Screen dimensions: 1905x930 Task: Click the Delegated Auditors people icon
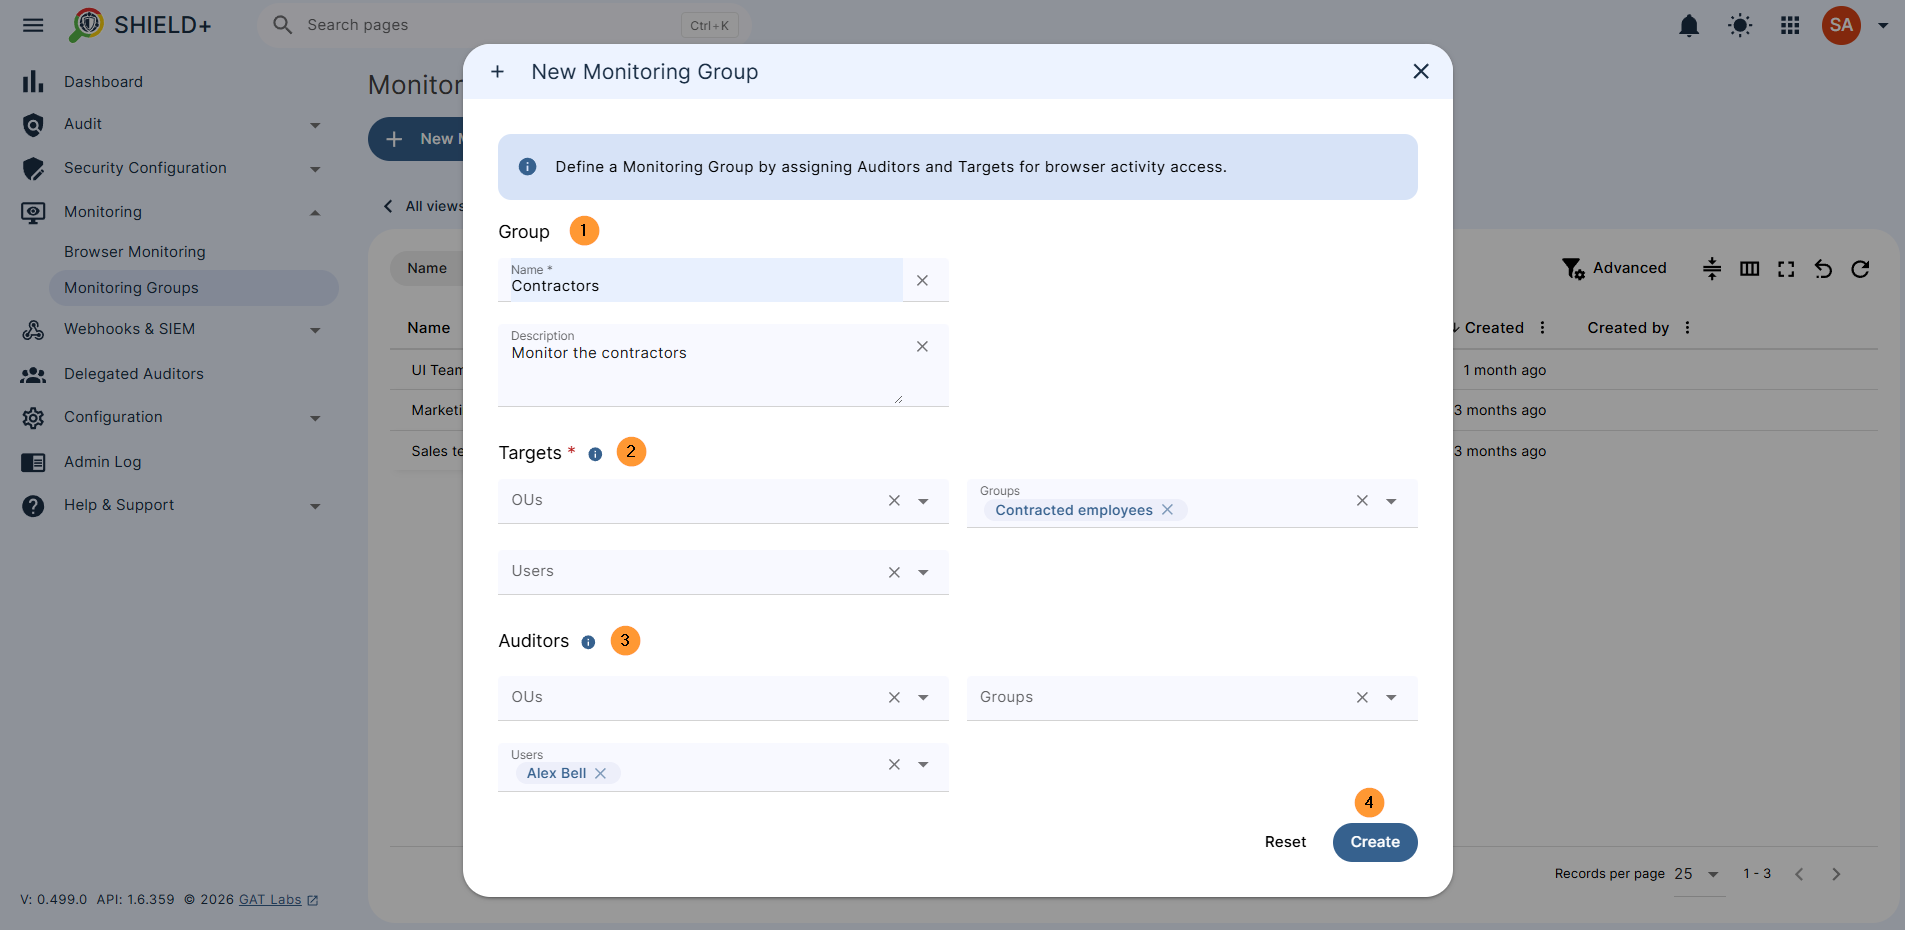point(33,374)
